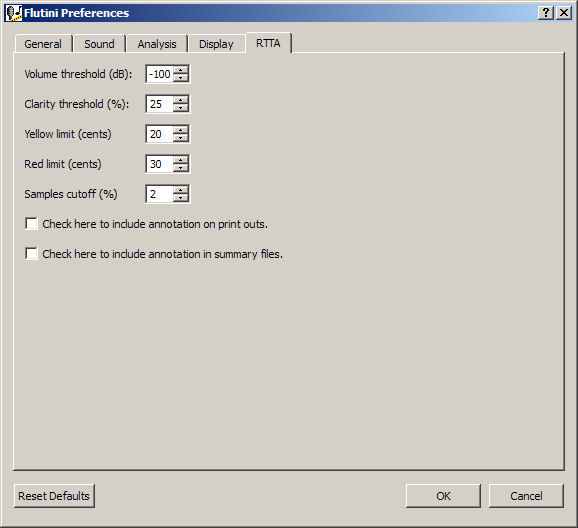This screenshot has width=578, height=528.
Task: Go to the Display tab
Action: click(x=216, y=44)
